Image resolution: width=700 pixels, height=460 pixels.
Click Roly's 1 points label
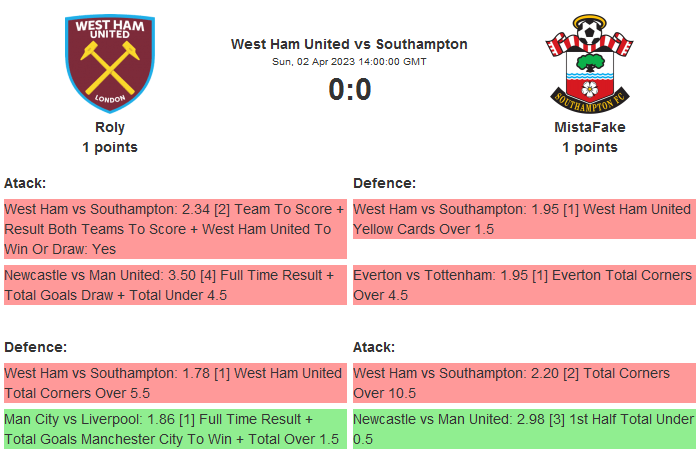click(x=110, y=147)
